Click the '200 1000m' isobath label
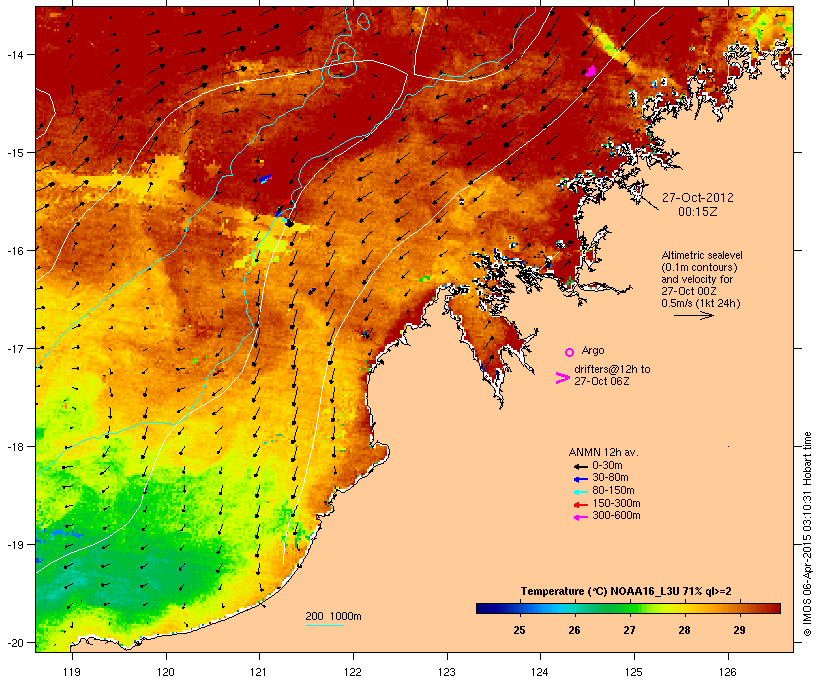The height and width of the screenshot is (680, 820). click(333, 616)
